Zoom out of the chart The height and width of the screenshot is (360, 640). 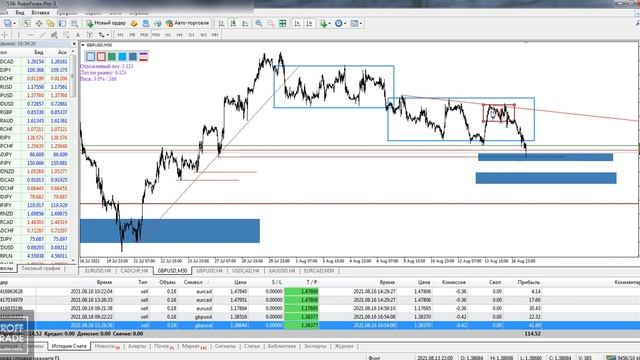271,23
